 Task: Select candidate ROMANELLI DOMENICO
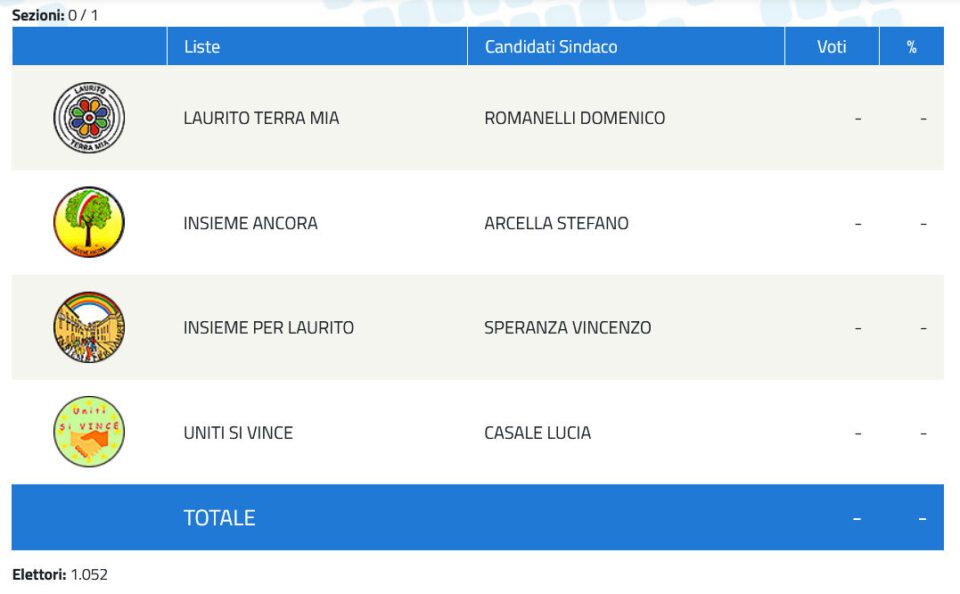[574, 118]
